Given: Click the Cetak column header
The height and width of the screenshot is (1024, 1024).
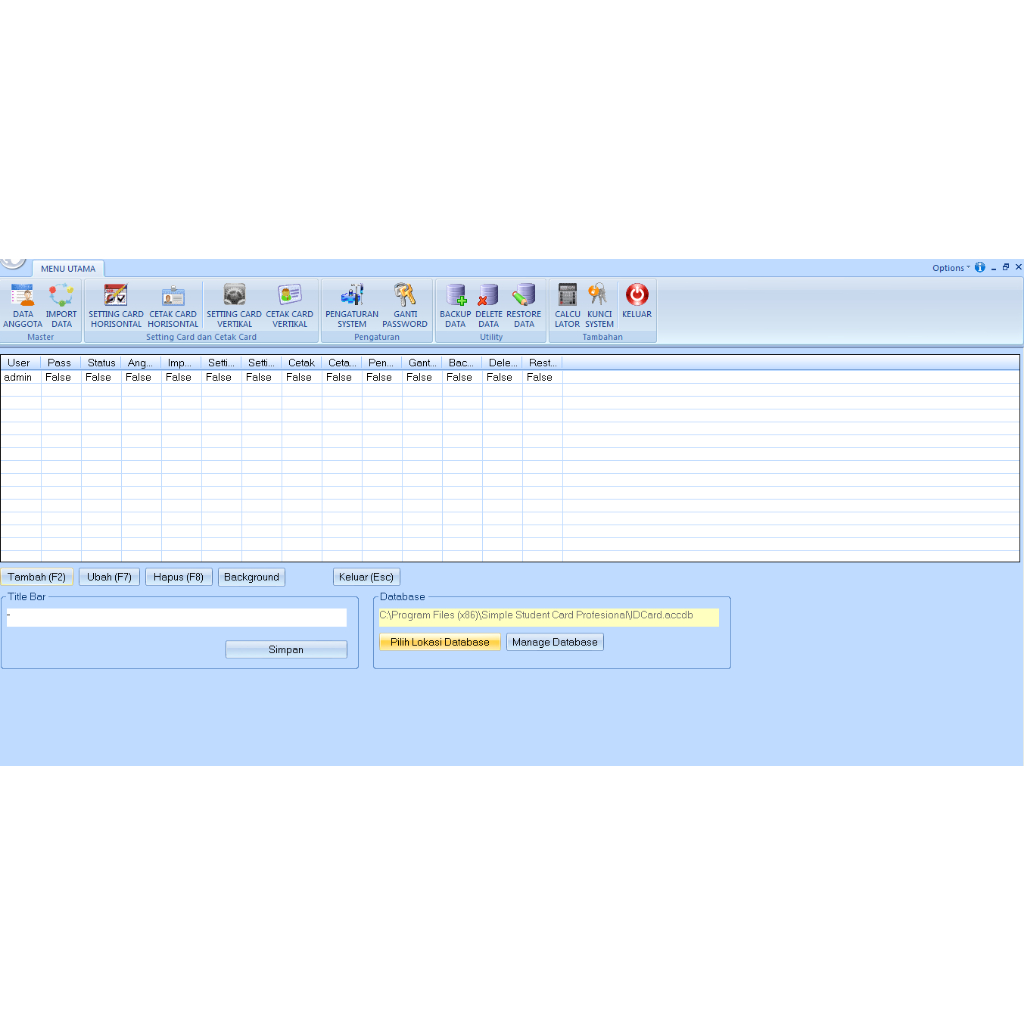Looking at the screenshot, I should coord(301,363).
